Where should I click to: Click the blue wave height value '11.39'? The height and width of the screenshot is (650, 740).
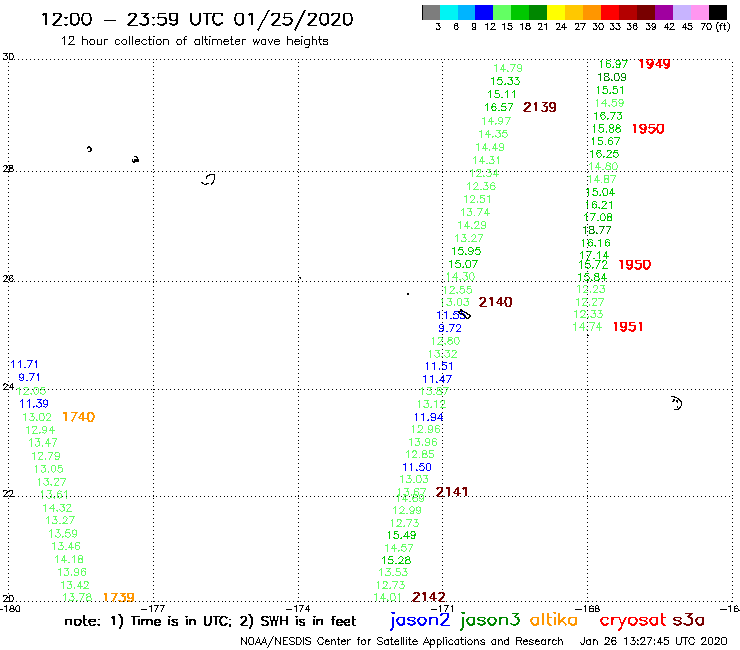coord(34,404)
